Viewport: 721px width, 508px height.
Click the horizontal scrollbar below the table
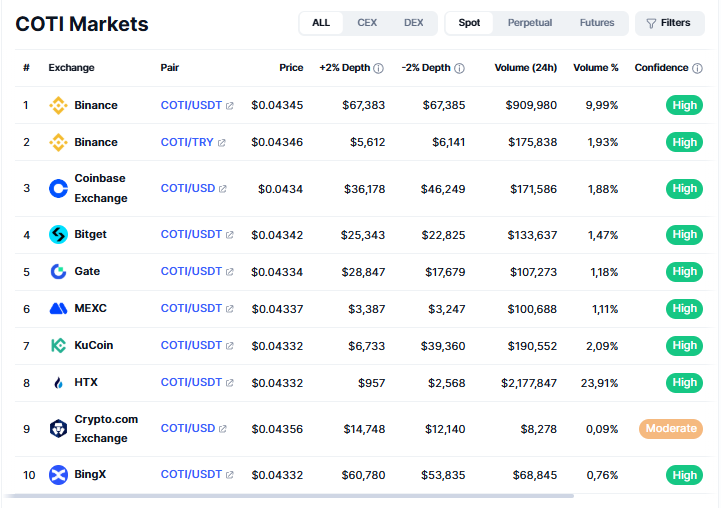tap(290, 496)
